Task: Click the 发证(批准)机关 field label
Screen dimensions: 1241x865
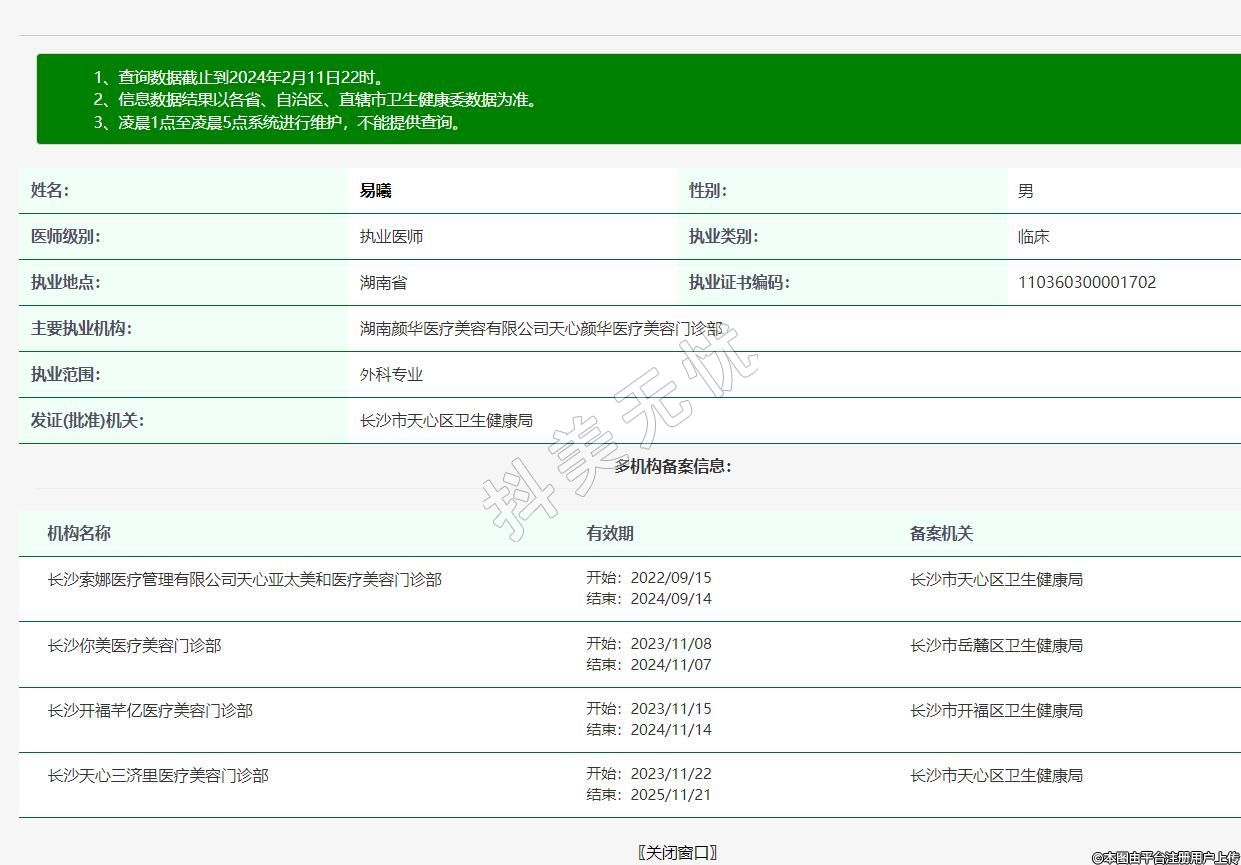Action: point(87,420)
